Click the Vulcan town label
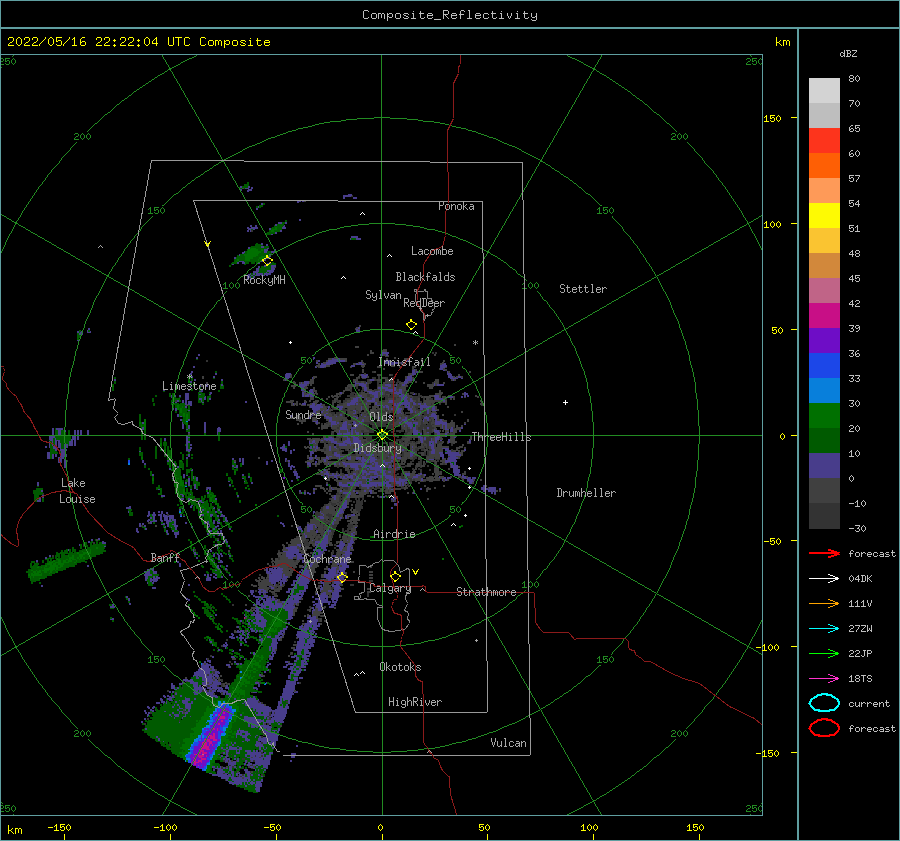Image resolution: width=900 pixels, height=841 pixels. pos(509,743)
